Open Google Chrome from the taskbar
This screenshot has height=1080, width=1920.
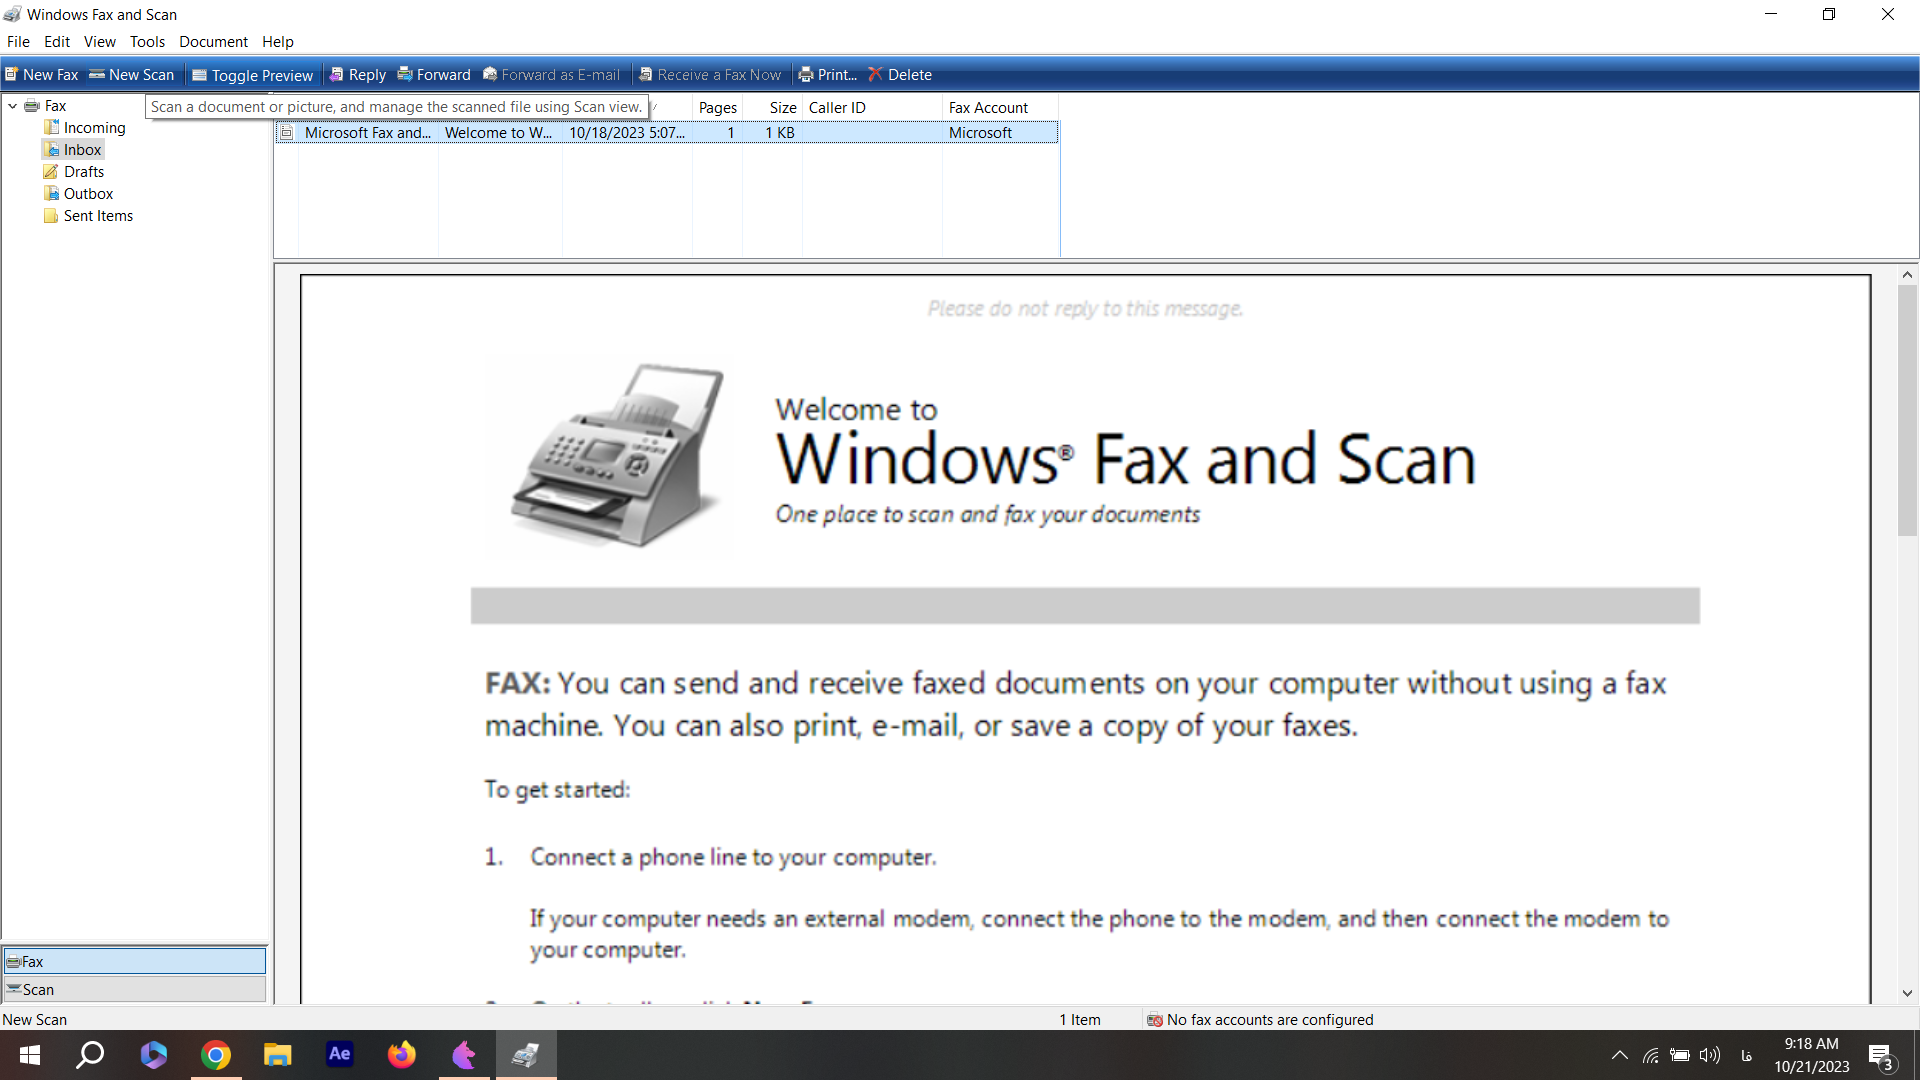click(x=216, y=1055)
